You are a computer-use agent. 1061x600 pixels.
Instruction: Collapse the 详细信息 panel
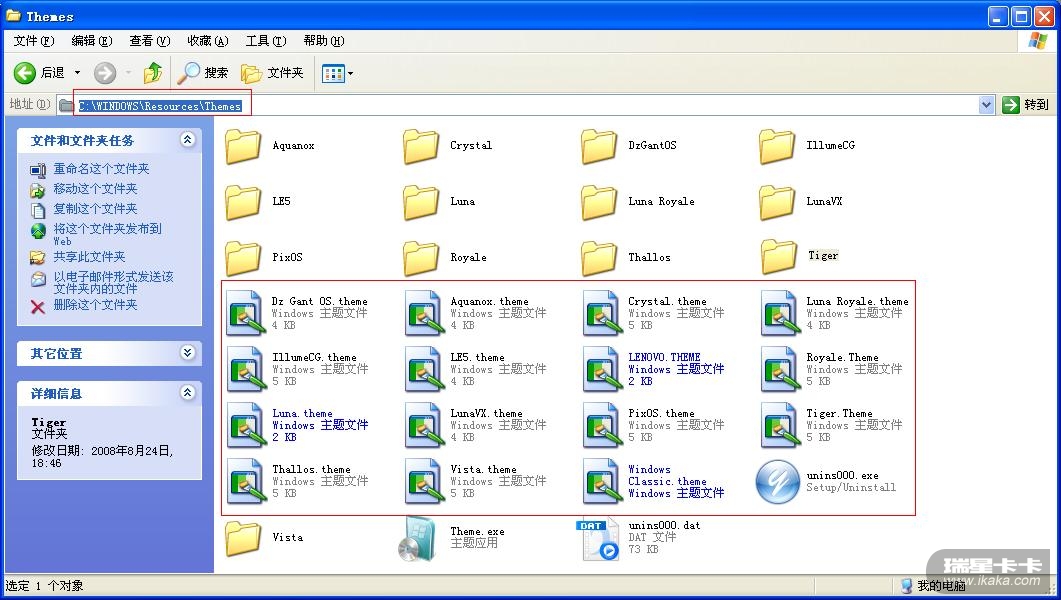pyautogui.click(x=187, y=393)
